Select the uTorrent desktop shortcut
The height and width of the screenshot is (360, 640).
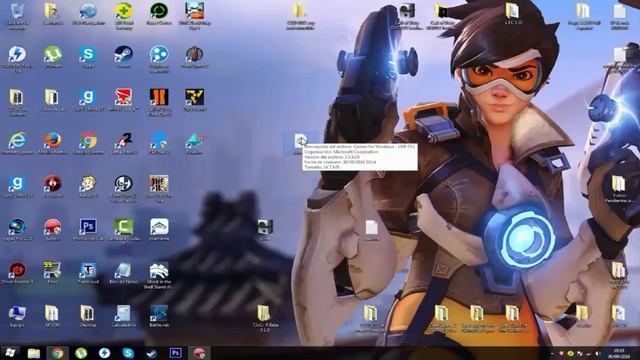coord(53,57)
